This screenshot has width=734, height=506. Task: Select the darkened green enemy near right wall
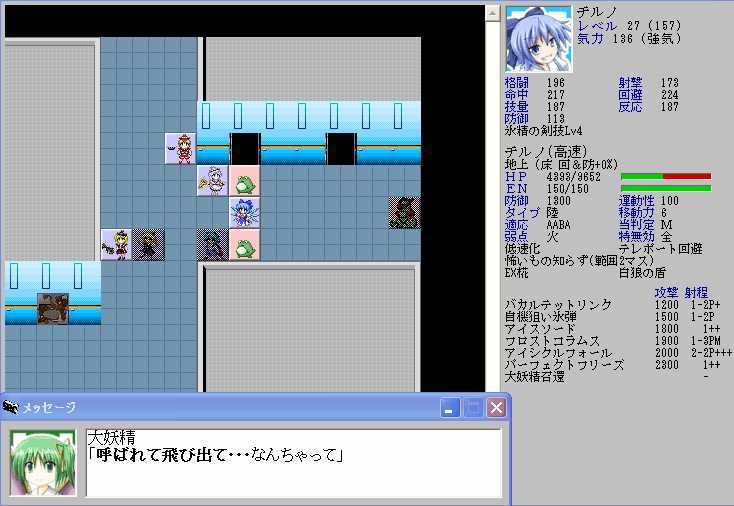pyautogui.click(x=404, y=213)
